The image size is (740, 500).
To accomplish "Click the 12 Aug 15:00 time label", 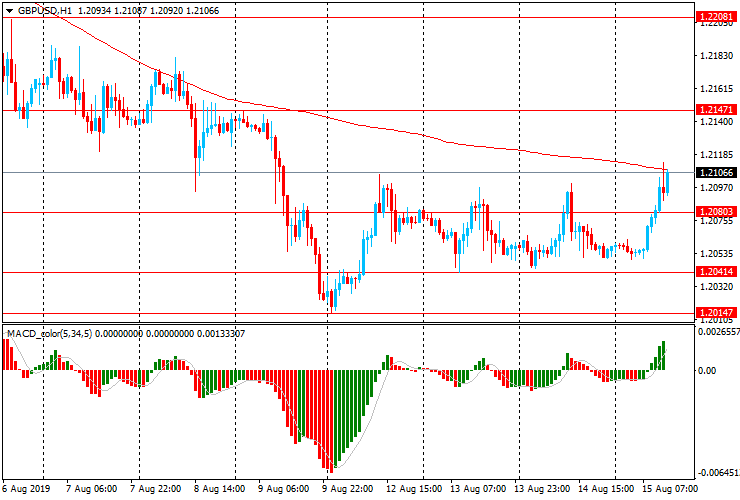I will (x=414, y=488).
